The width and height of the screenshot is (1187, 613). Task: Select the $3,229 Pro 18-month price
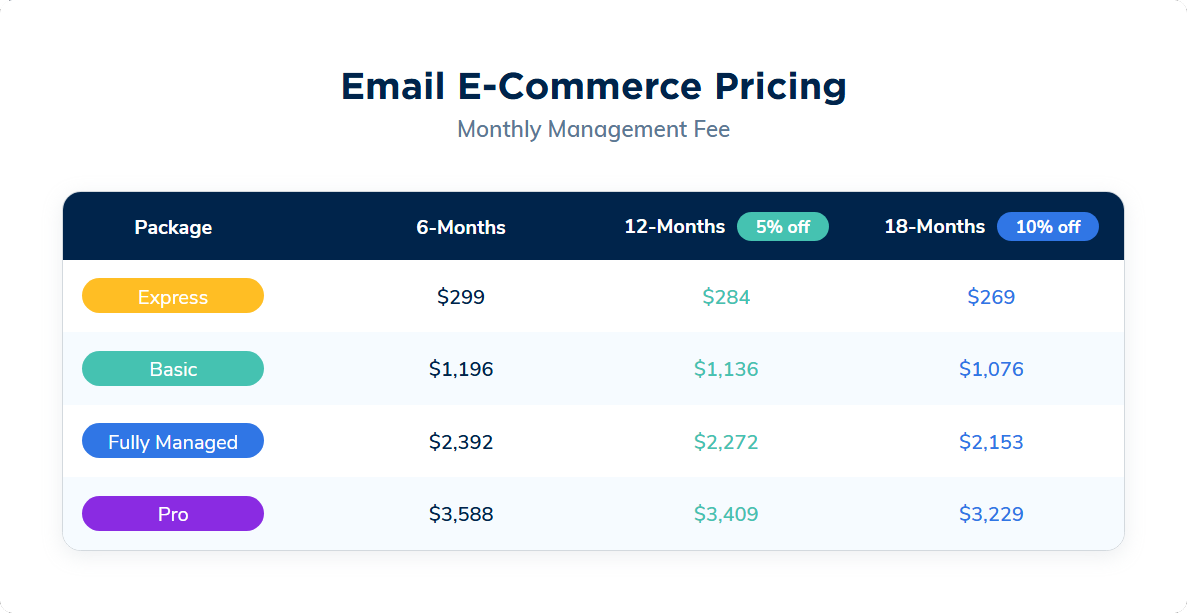991,514
